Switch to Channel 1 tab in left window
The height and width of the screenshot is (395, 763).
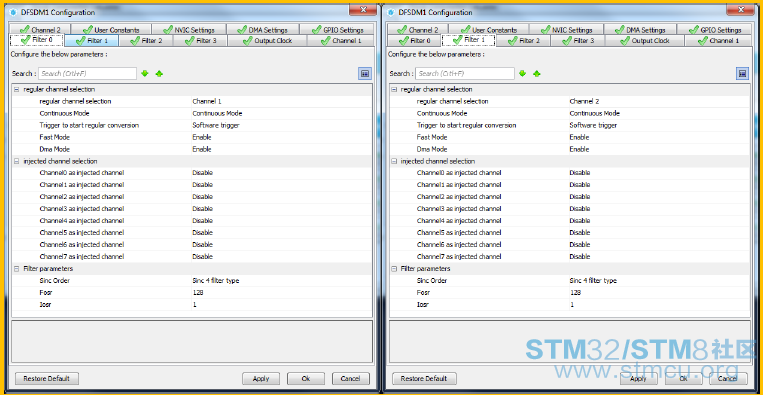[341, 41]
